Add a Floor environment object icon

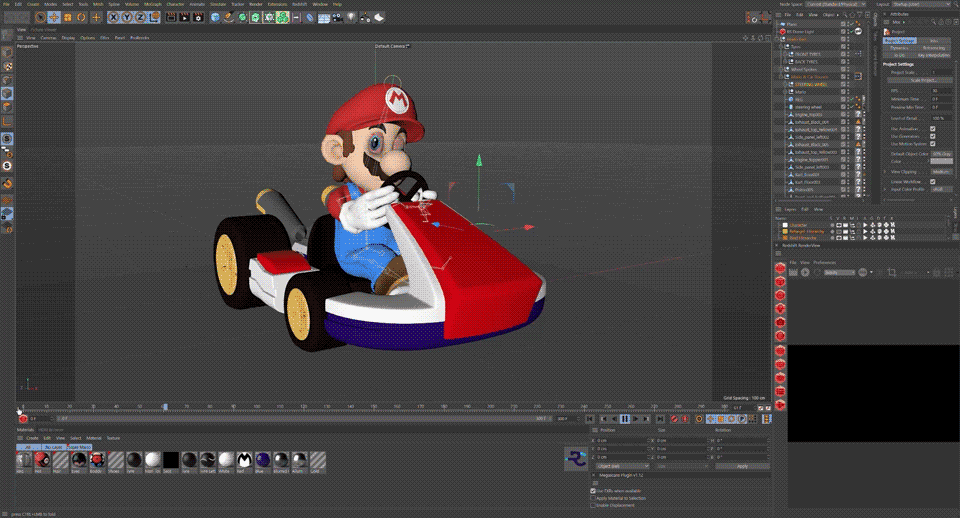click(x=323, y=17)
